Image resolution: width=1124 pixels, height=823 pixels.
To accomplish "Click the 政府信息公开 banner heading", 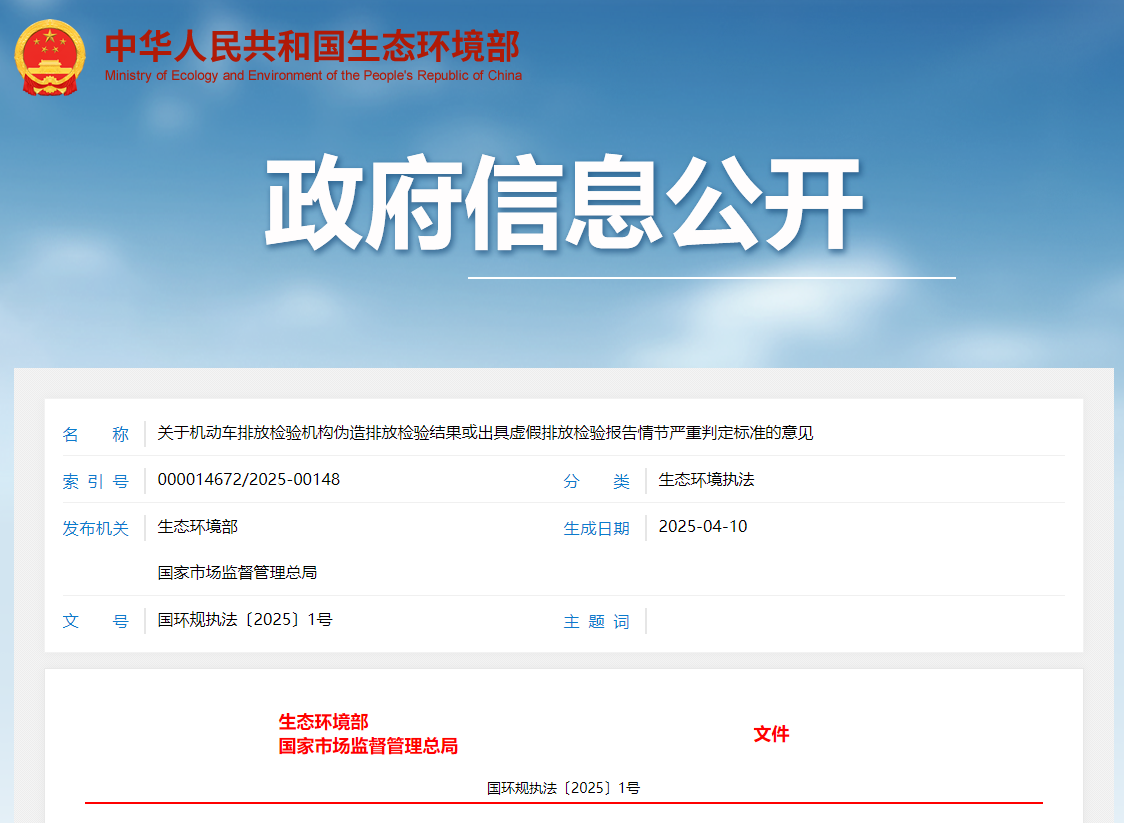I will pos(564,201).
